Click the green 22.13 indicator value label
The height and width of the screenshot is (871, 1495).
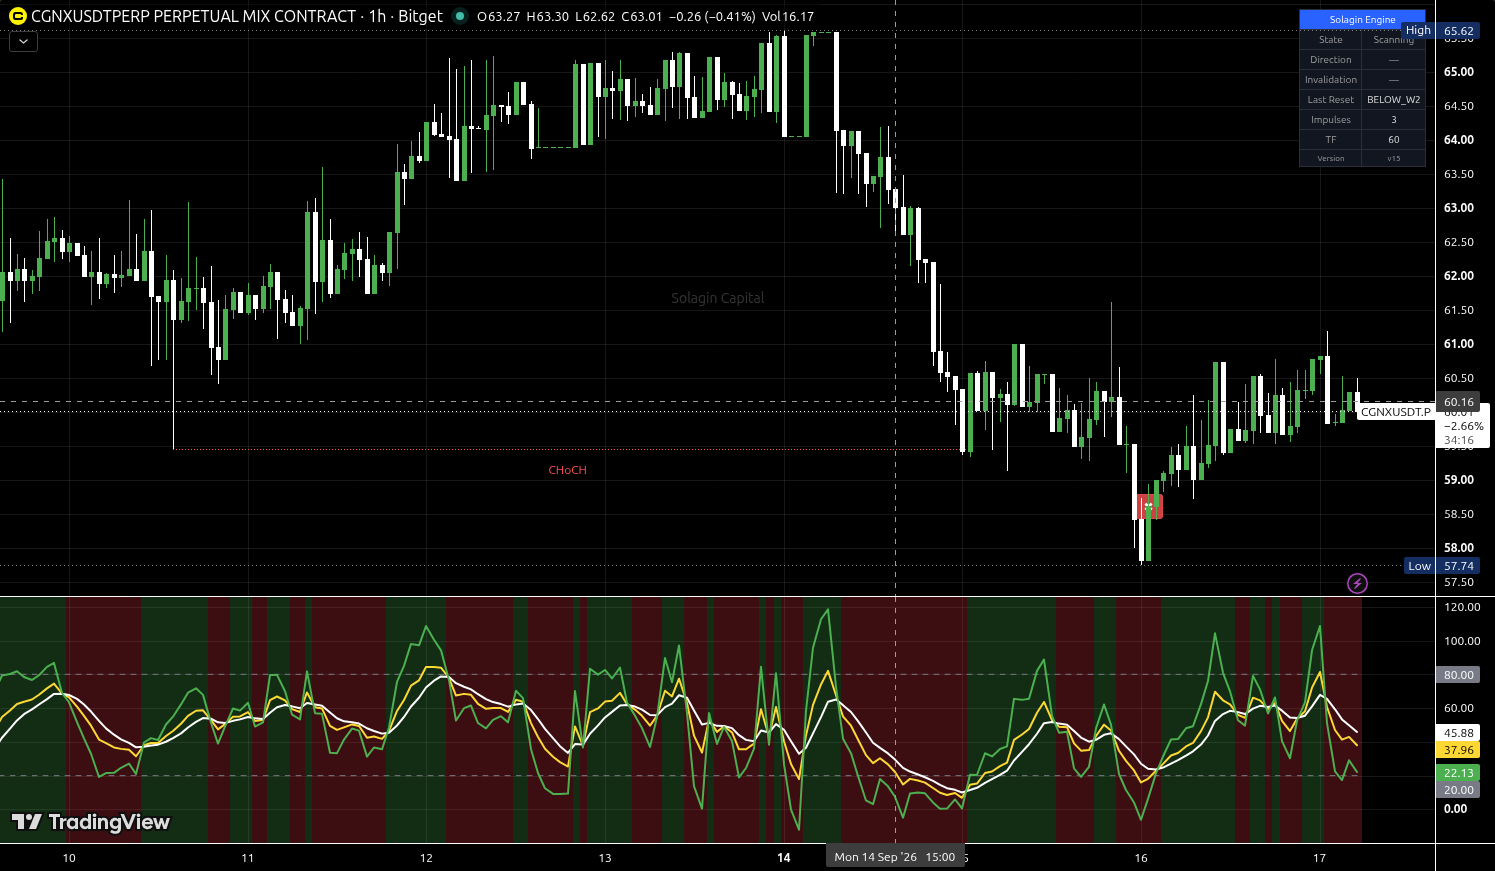point(1458,773)
